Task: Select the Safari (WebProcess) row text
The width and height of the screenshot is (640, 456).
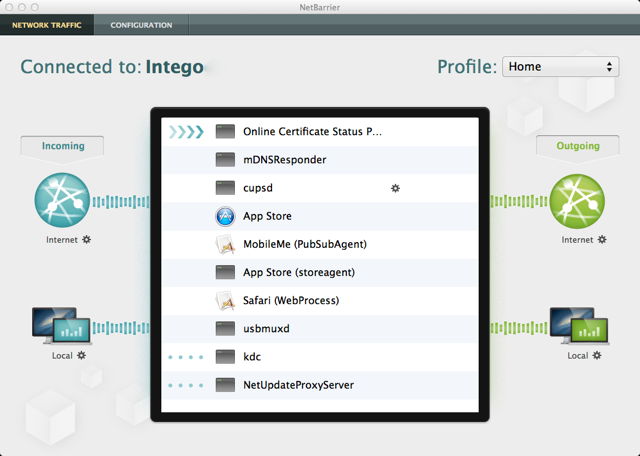Action: click(x=291, y=300)
